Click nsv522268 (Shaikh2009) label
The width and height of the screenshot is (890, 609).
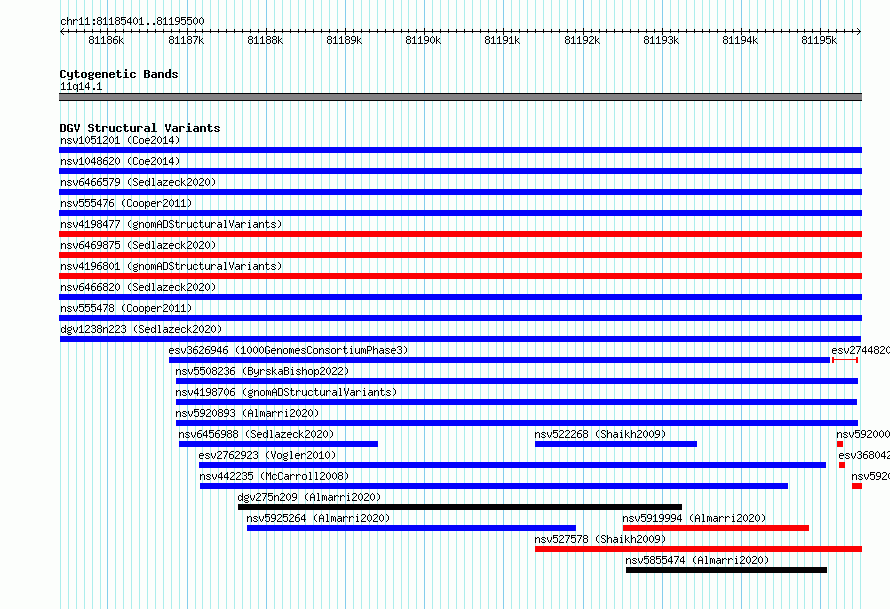pos(600,434)
